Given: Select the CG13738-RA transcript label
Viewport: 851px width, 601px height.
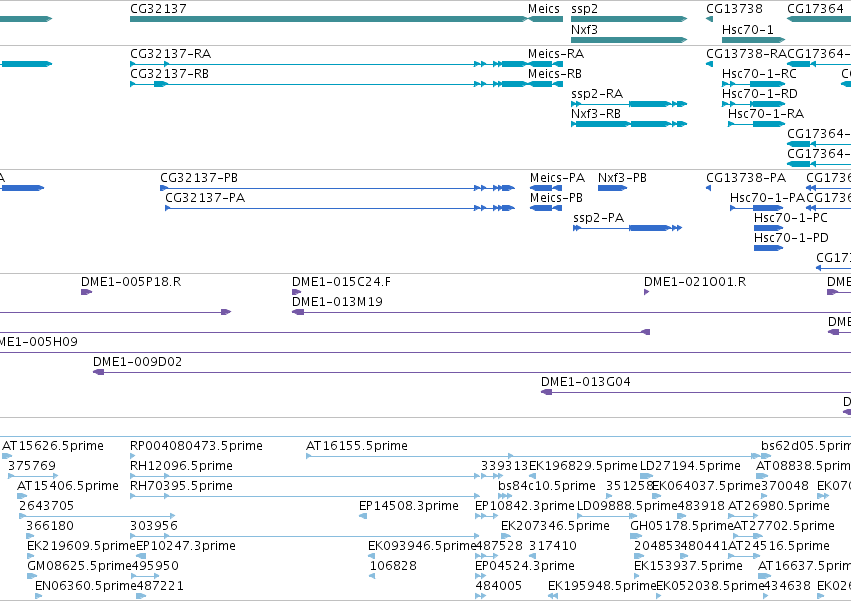Looking at the screenshot, I should coord(746,54).
